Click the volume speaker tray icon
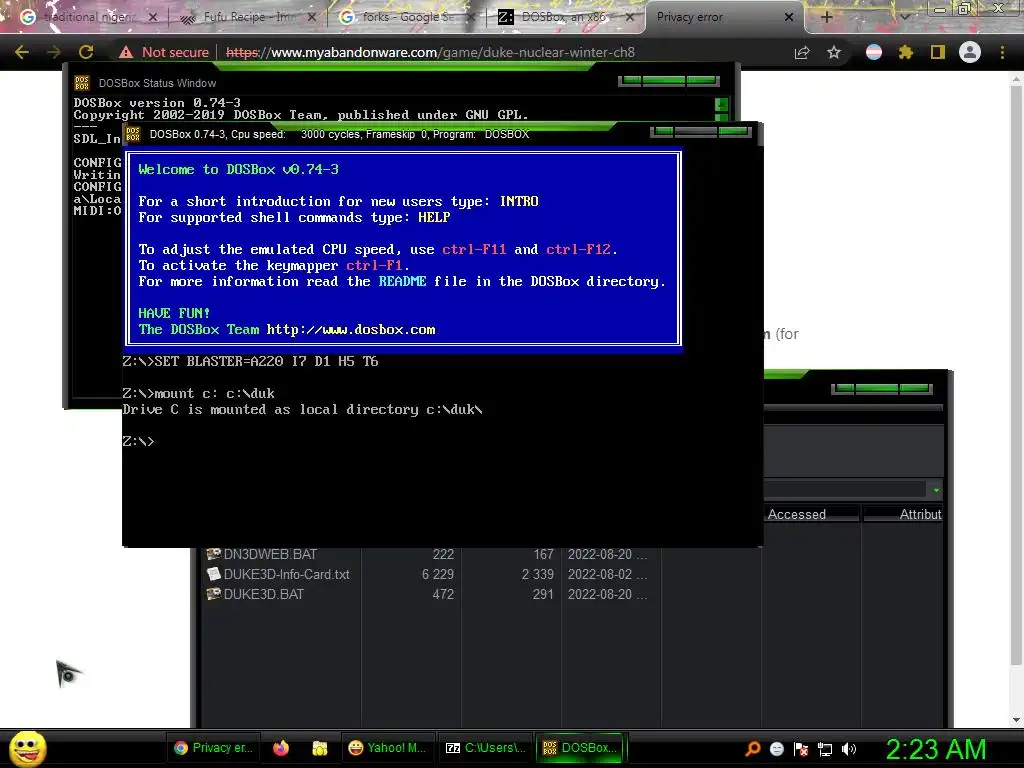1024x768 pixels. coord(848,749)
